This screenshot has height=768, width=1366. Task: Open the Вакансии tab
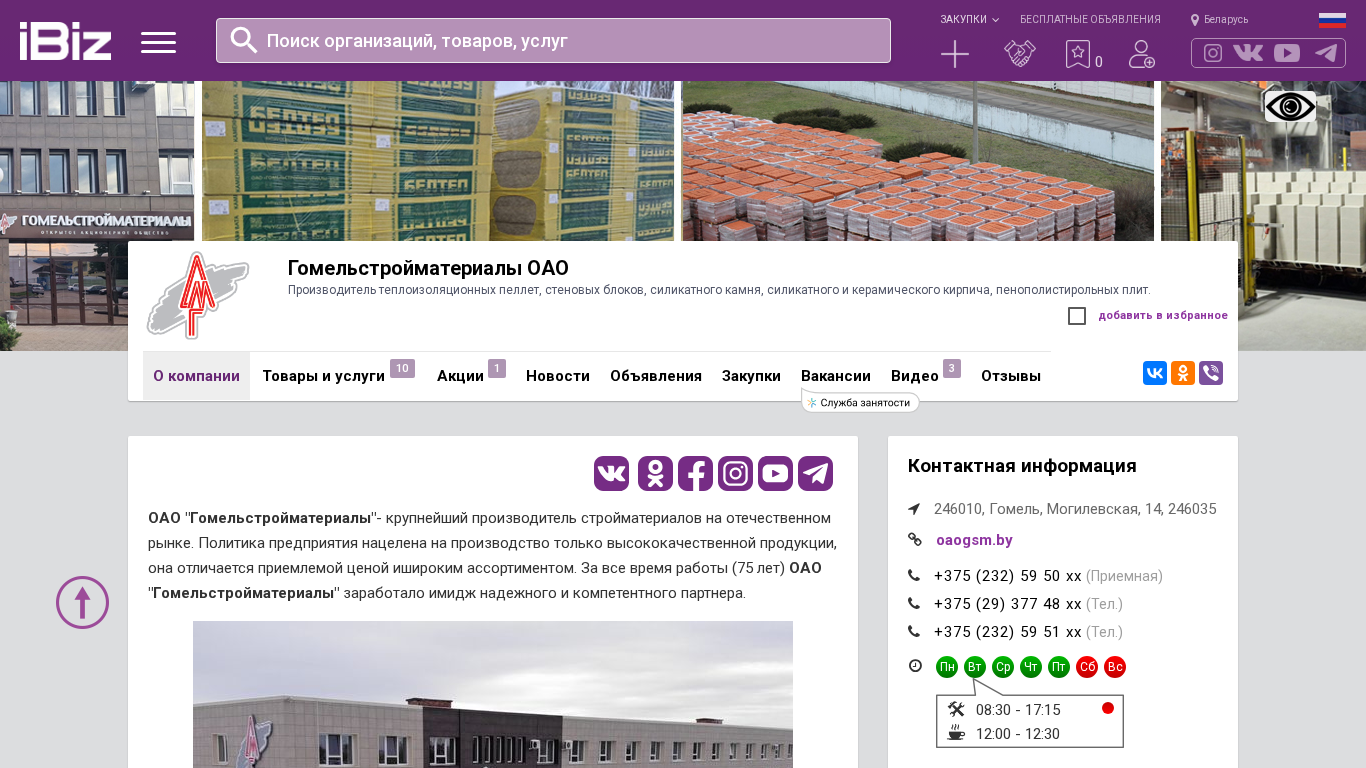tap(836, 376)
